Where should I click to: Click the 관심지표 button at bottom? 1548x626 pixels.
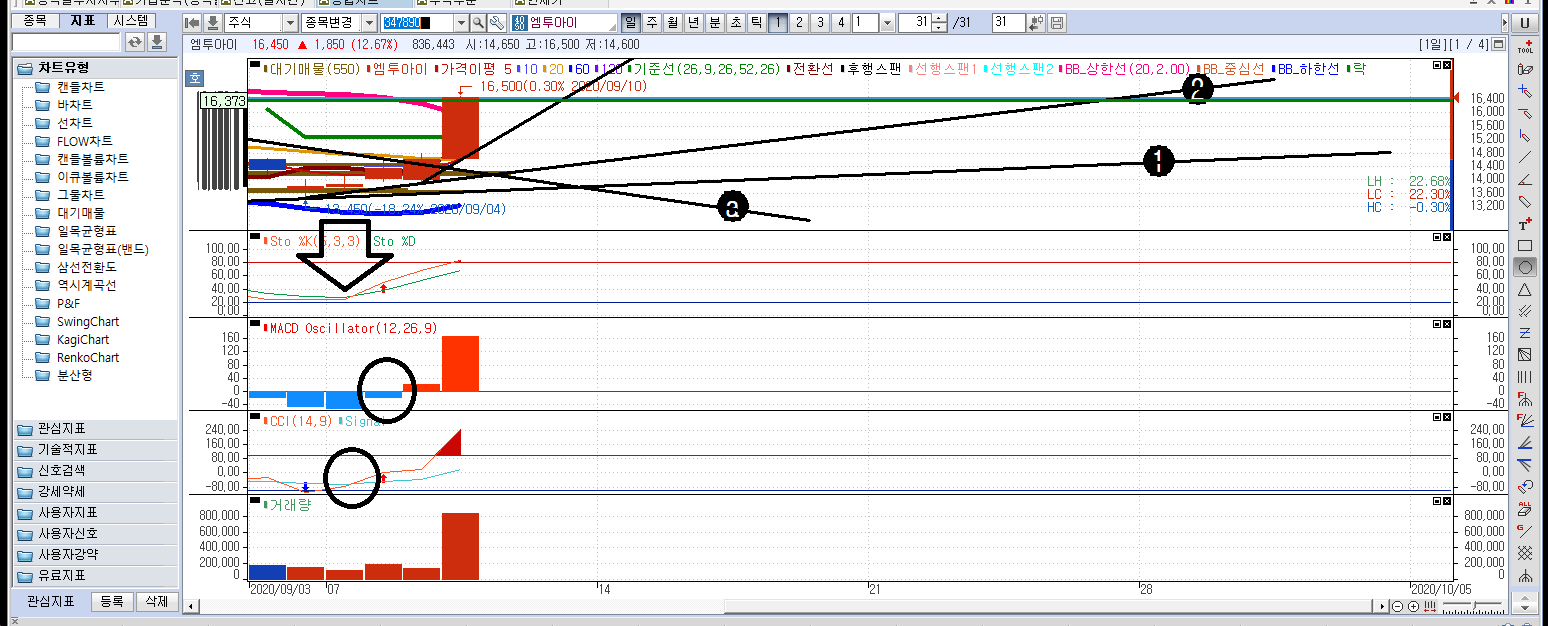(50, 602)
